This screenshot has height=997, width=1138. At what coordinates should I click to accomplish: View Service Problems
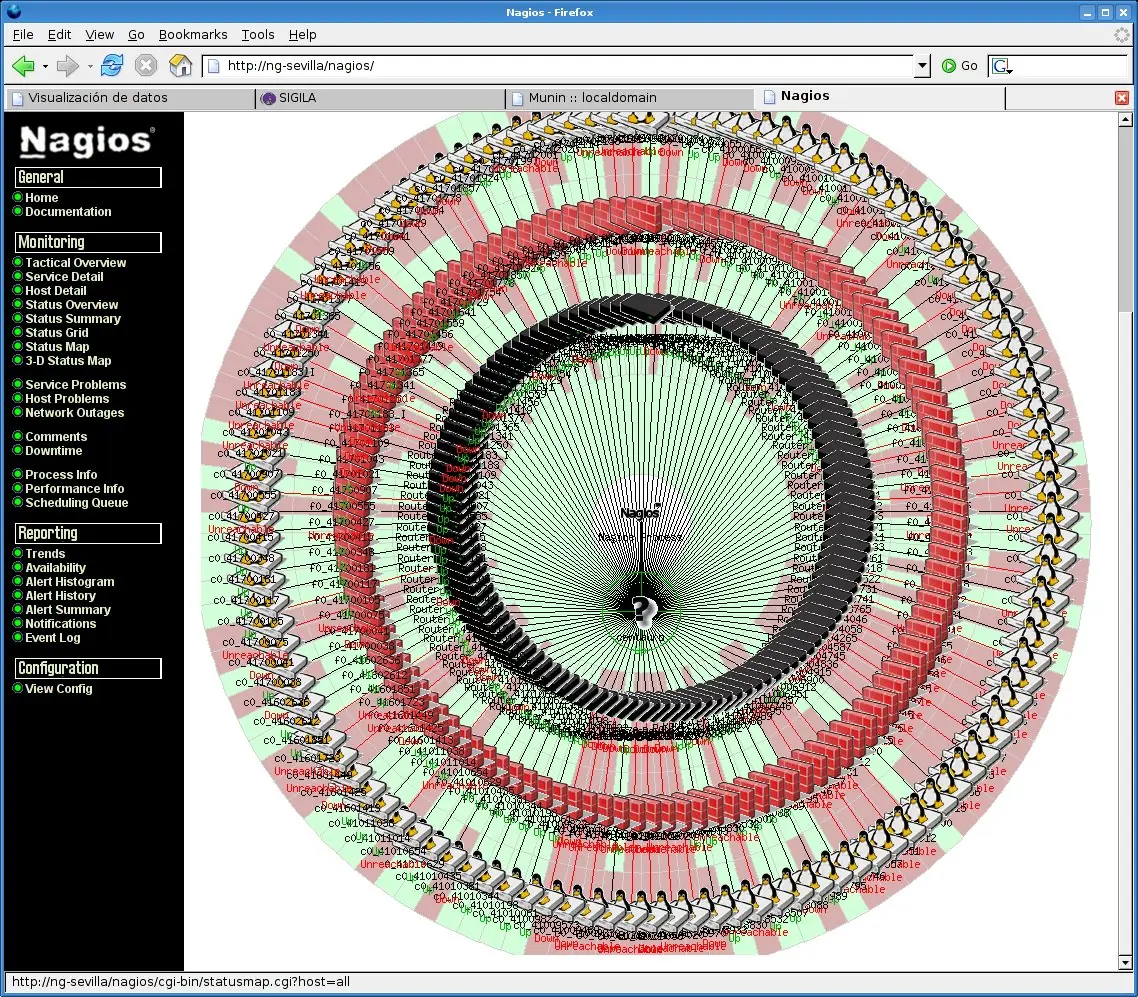click(x=75, y=385)
